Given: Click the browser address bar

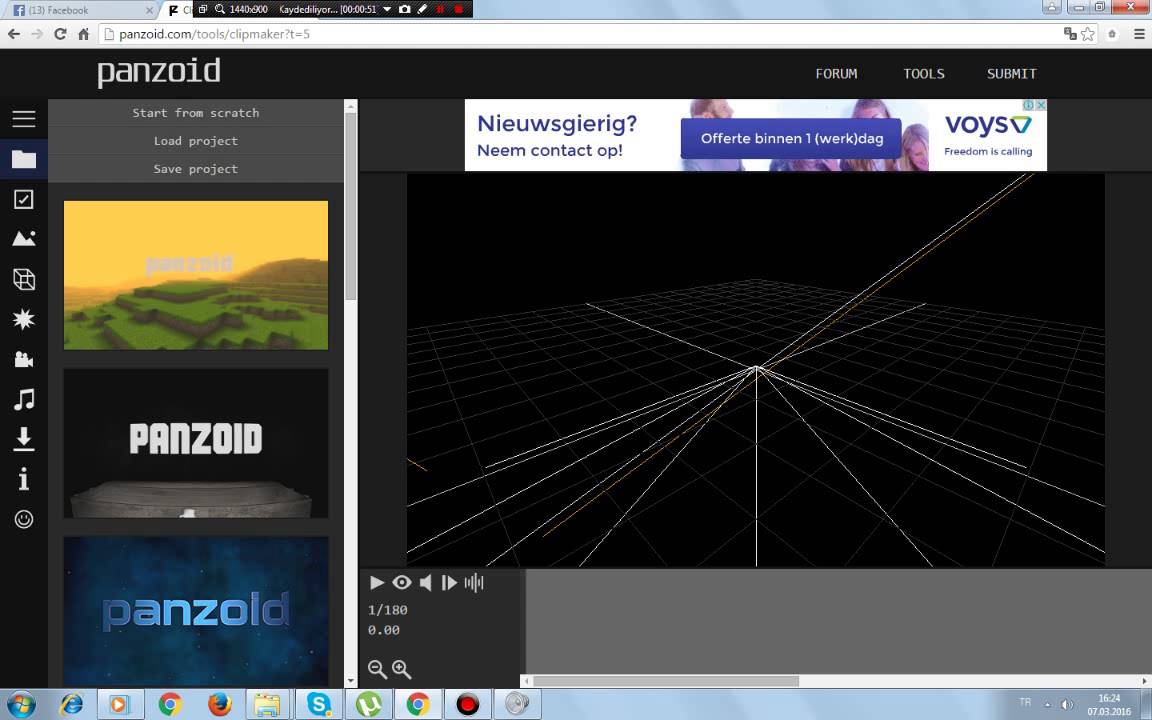Looking at the screenshot, I should (580, 34).
